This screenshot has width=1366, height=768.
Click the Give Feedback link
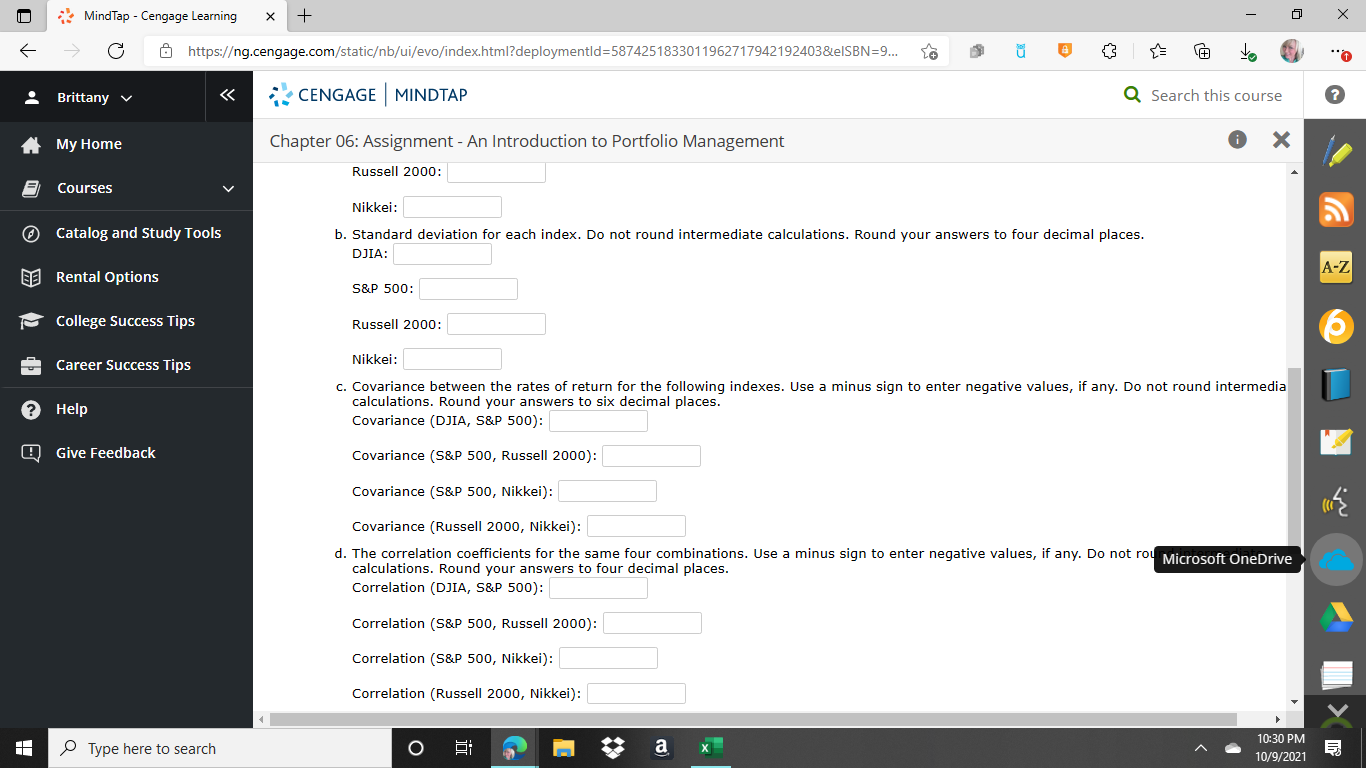106,452
